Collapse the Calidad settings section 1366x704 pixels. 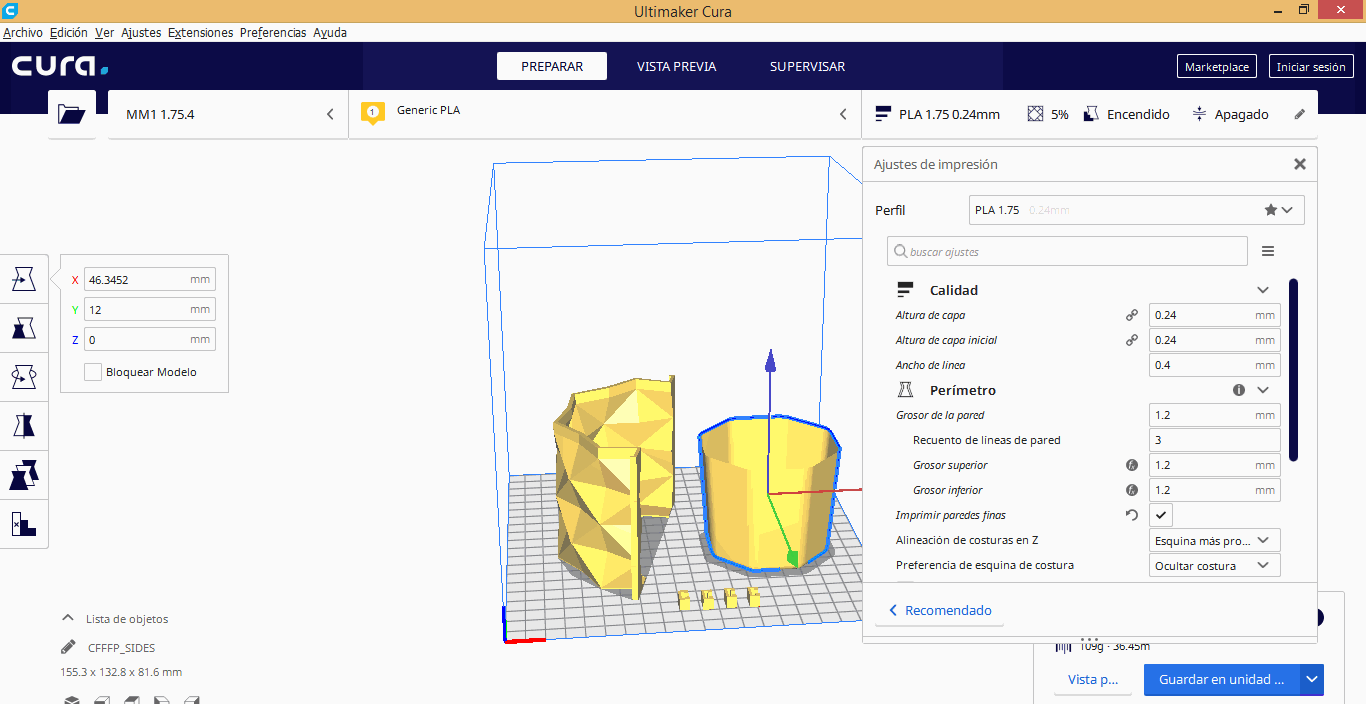(1263, 290)
